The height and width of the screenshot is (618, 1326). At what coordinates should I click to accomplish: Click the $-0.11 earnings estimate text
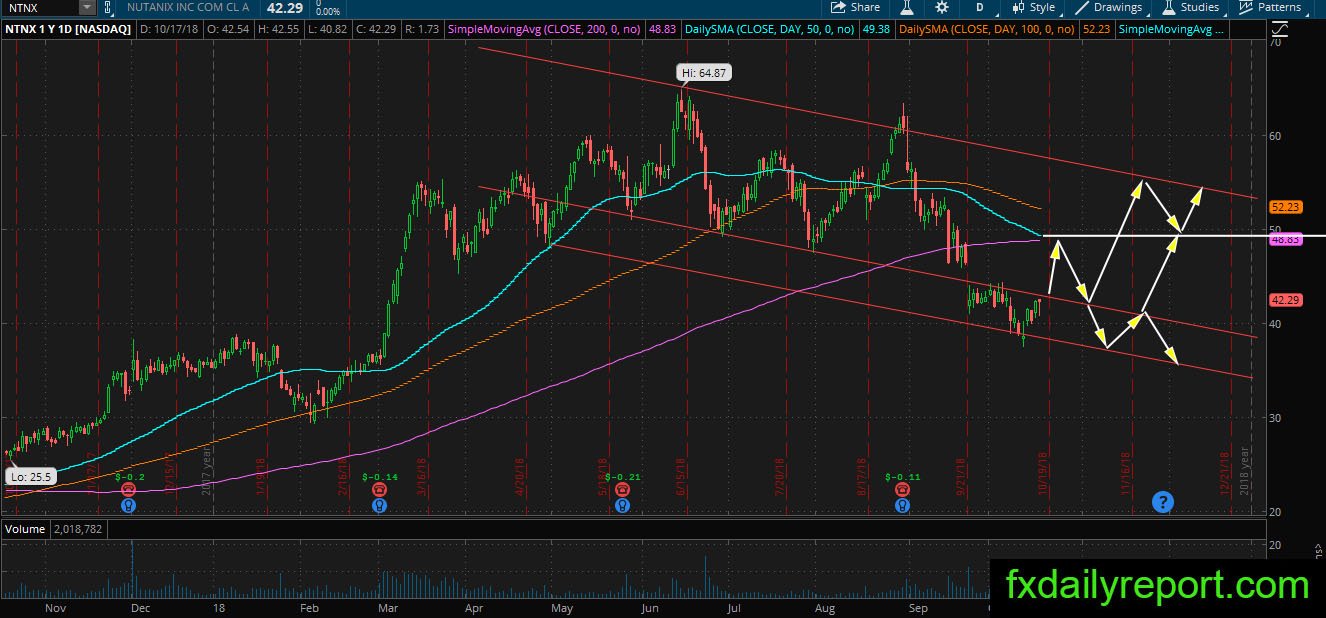coord(903,477)
